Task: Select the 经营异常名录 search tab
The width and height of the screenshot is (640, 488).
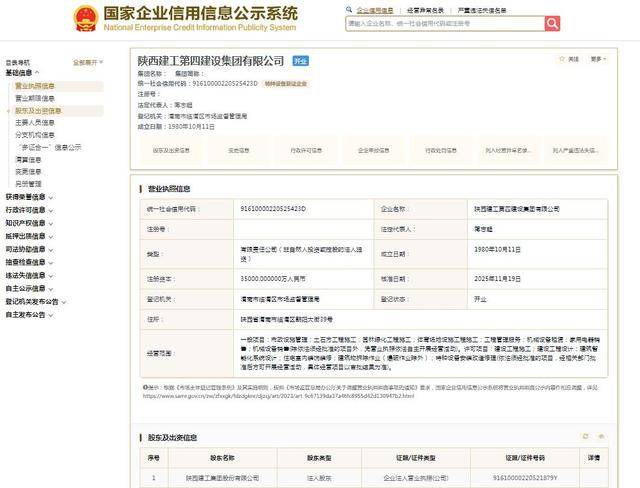Action: point(425,11)
